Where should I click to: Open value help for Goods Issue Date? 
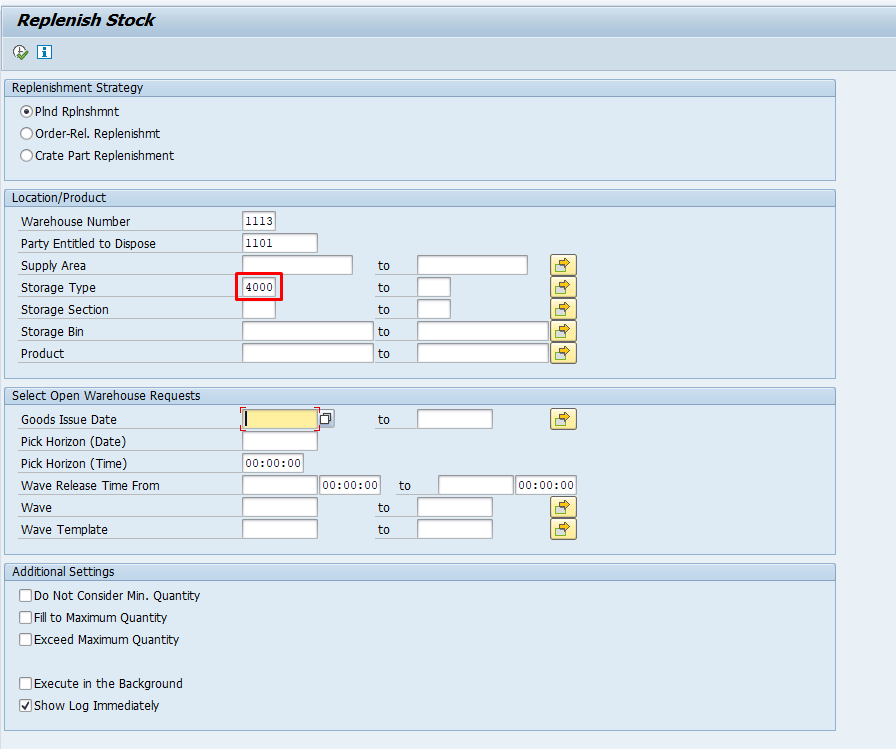pyautogui.click(x=326, y=419)
